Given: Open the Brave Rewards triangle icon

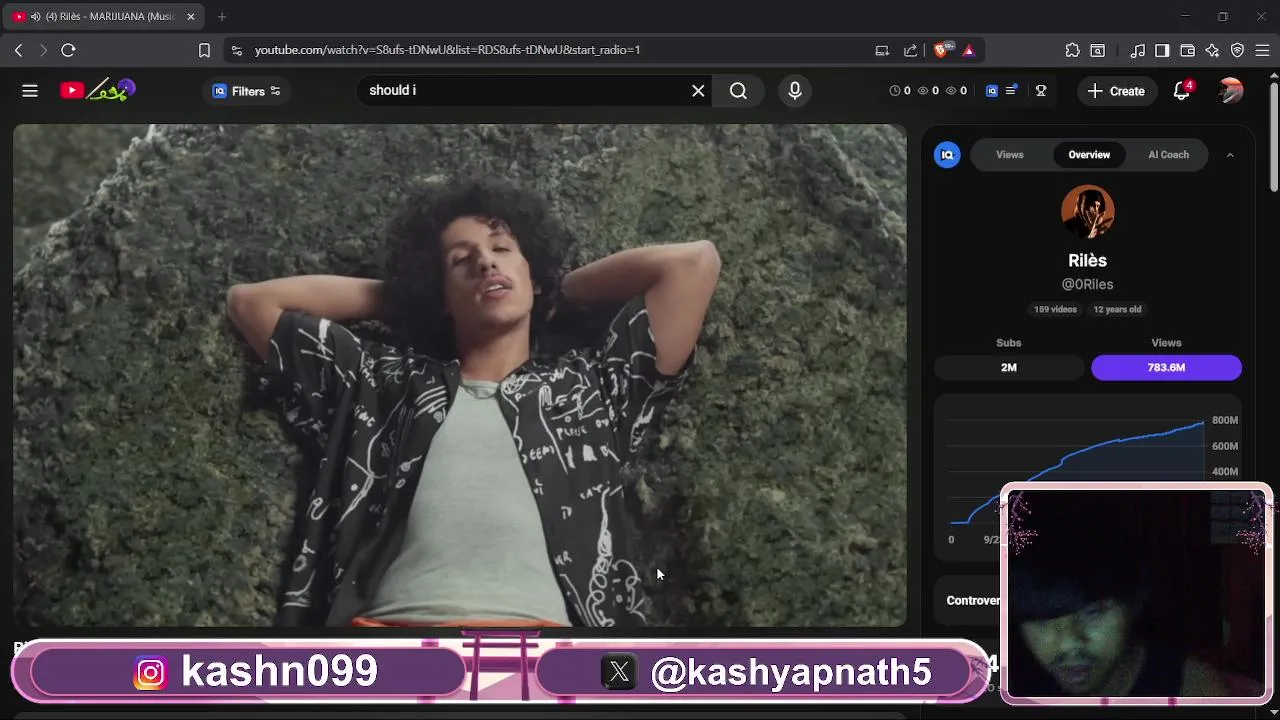Looking at the screenshot, I should coord(968,50).
